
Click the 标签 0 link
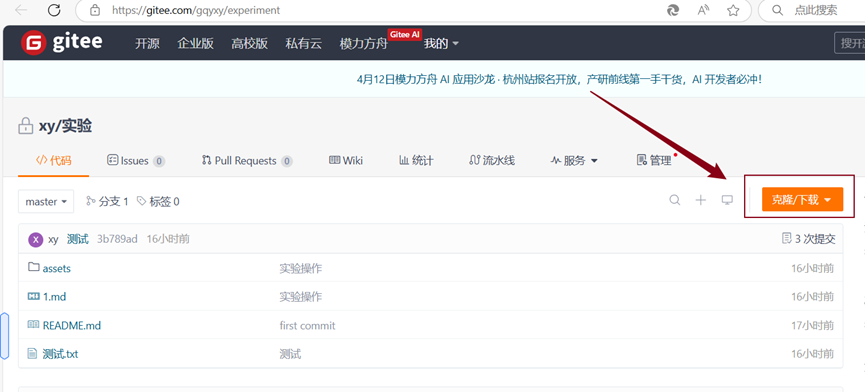(x=158, y=202)
